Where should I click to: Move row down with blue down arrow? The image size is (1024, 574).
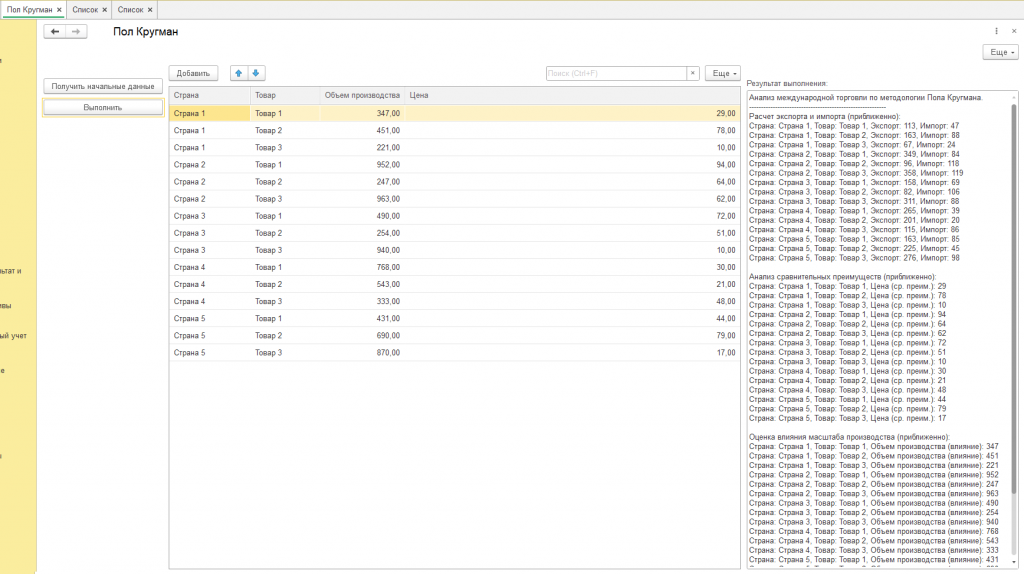(256, 73)
